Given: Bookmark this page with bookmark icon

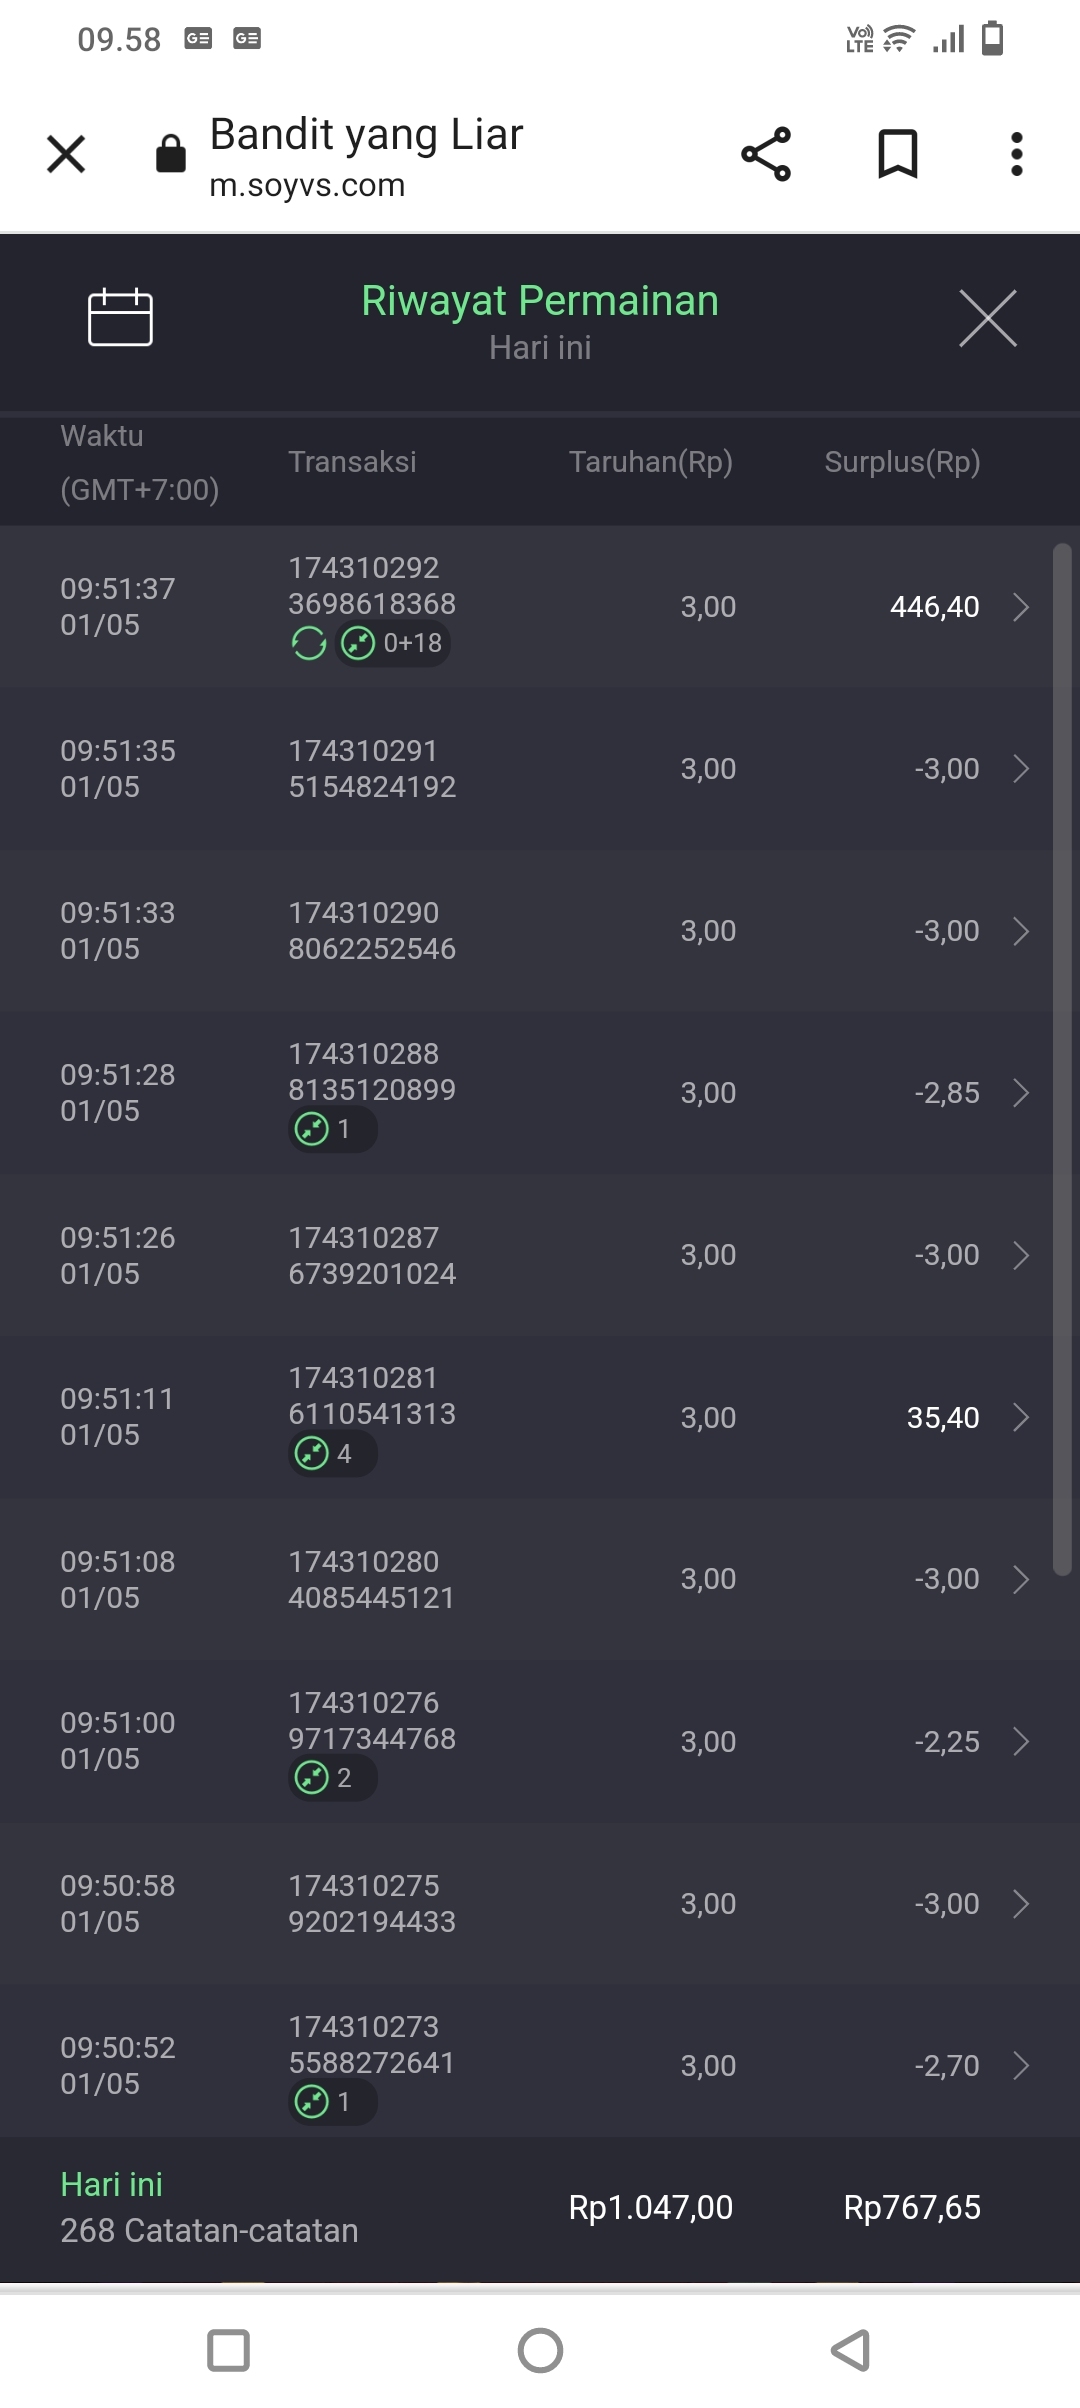Looking at the screenshot, I should pyautogui.click(x=897, y=154).
